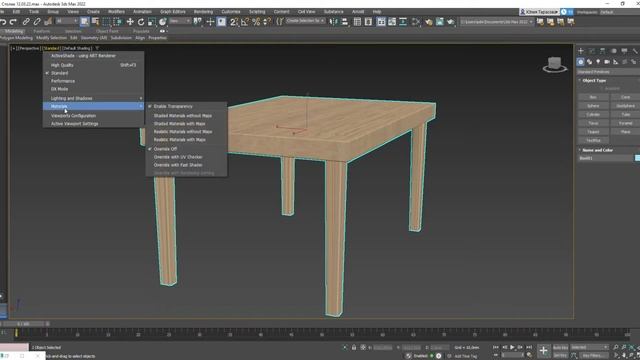Click the Play Animation button

[512, 347]
